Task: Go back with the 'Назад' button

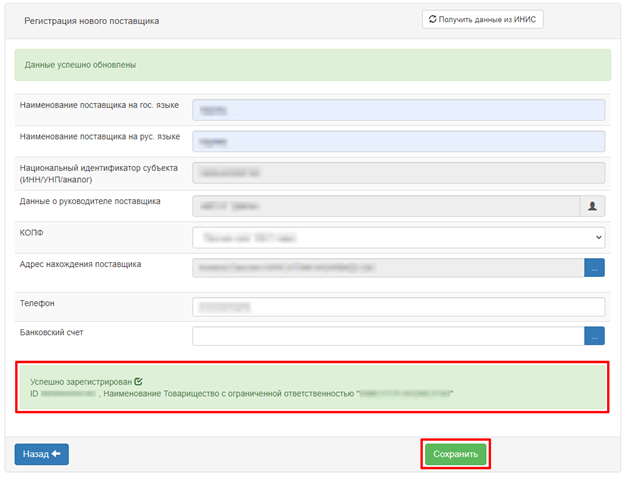Action: tap(42, 454)
